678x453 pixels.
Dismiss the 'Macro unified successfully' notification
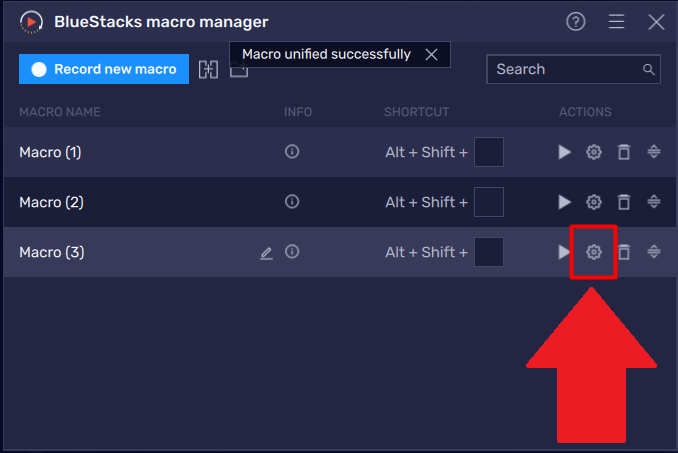click(431, 55)
